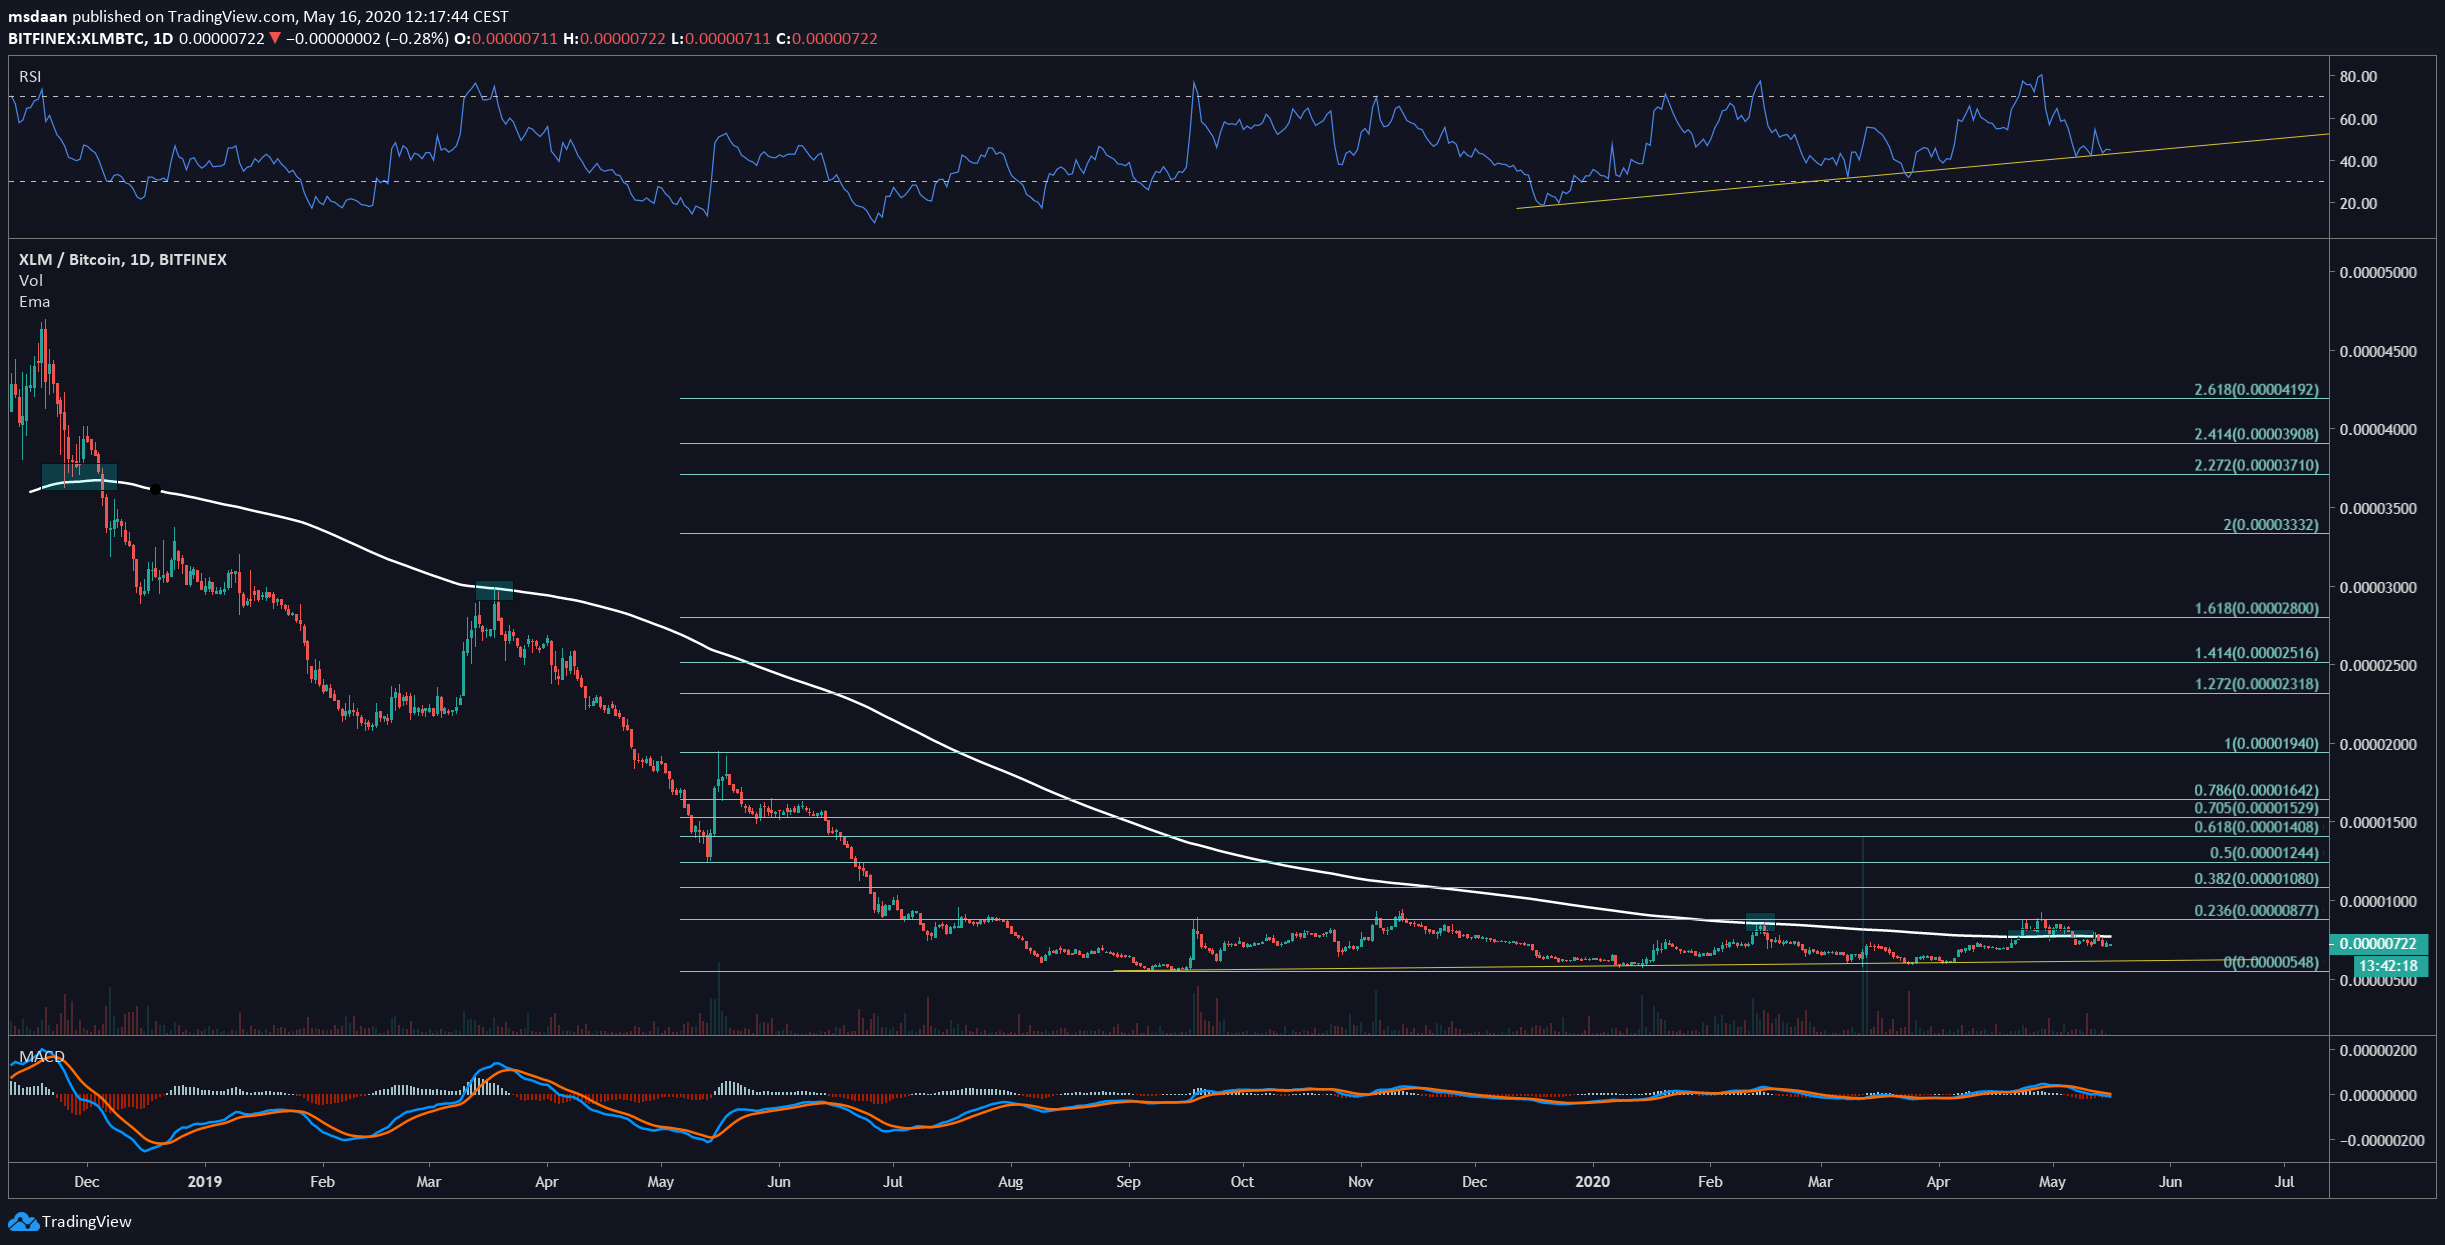2445x1245 pixels.
Task: Select the 2.272(0.00003710) Fibonacci label
Action: [2256, 465]
